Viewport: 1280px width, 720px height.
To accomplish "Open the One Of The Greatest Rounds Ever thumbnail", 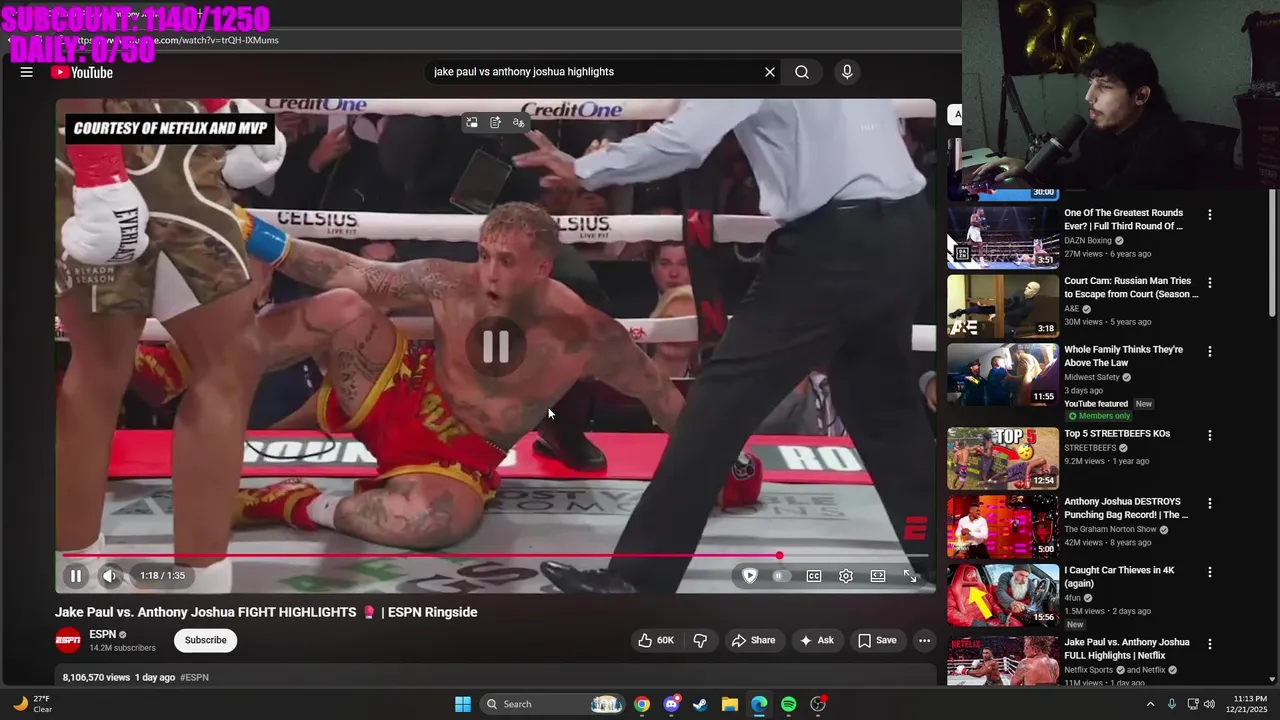I will [1003, 237].
